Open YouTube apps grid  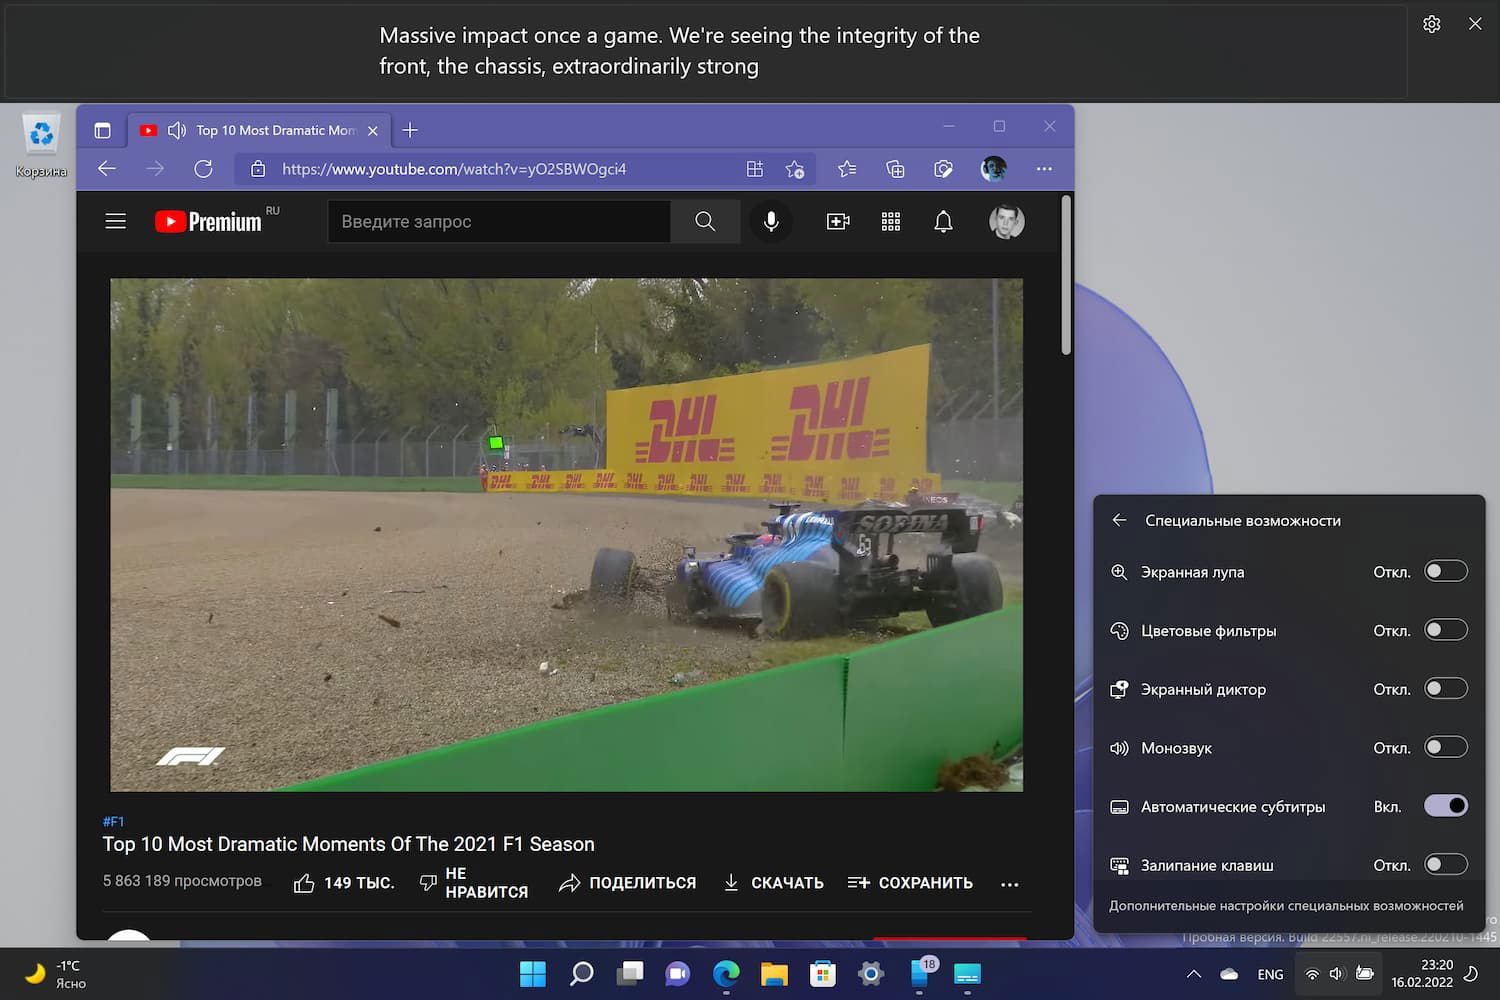(x=891, y=221)
